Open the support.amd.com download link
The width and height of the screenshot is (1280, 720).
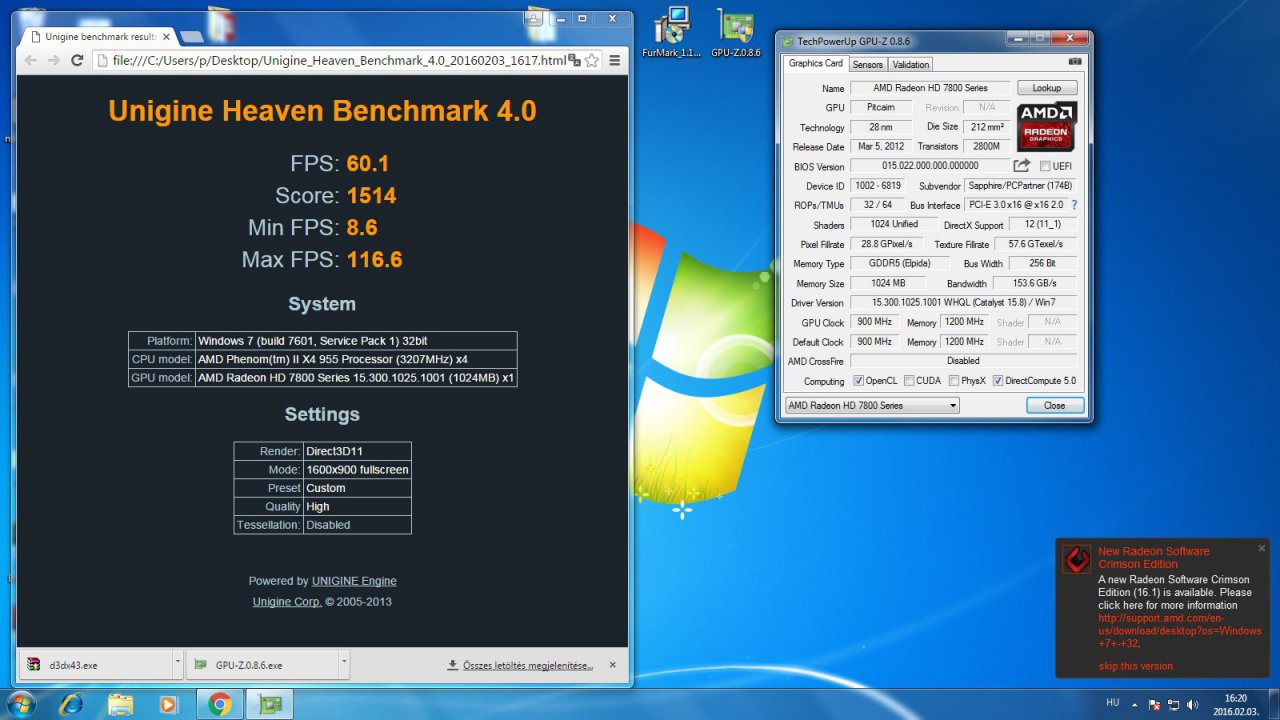click(1179, 631)
